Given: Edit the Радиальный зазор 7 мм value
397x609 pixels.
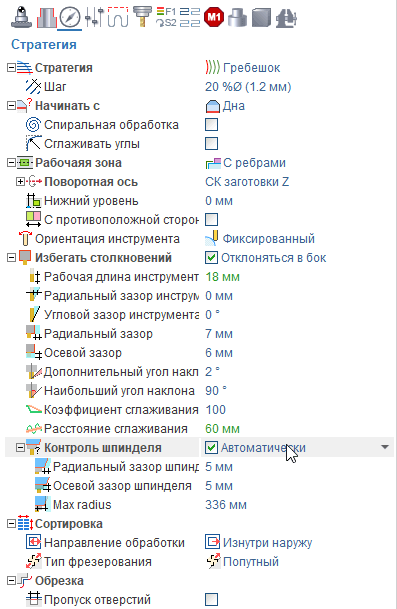Looking at the screenshot, I should tap(219, 334).
